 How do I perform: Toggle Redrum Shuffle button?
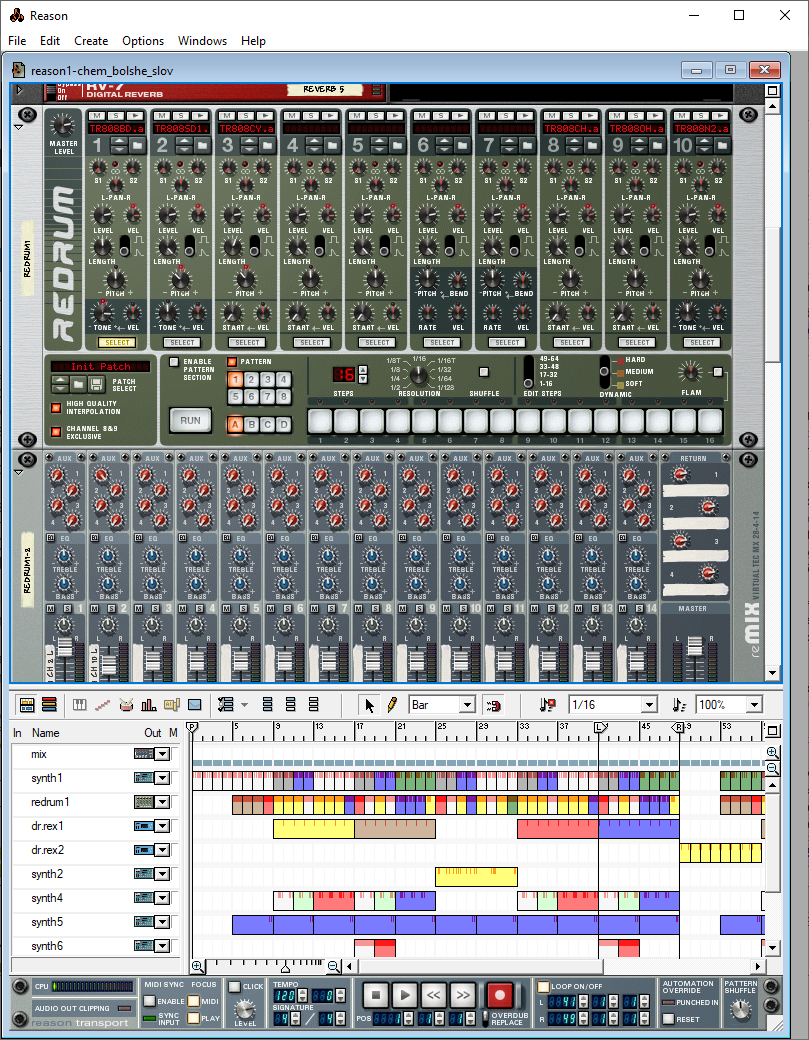tap(484, 372)
